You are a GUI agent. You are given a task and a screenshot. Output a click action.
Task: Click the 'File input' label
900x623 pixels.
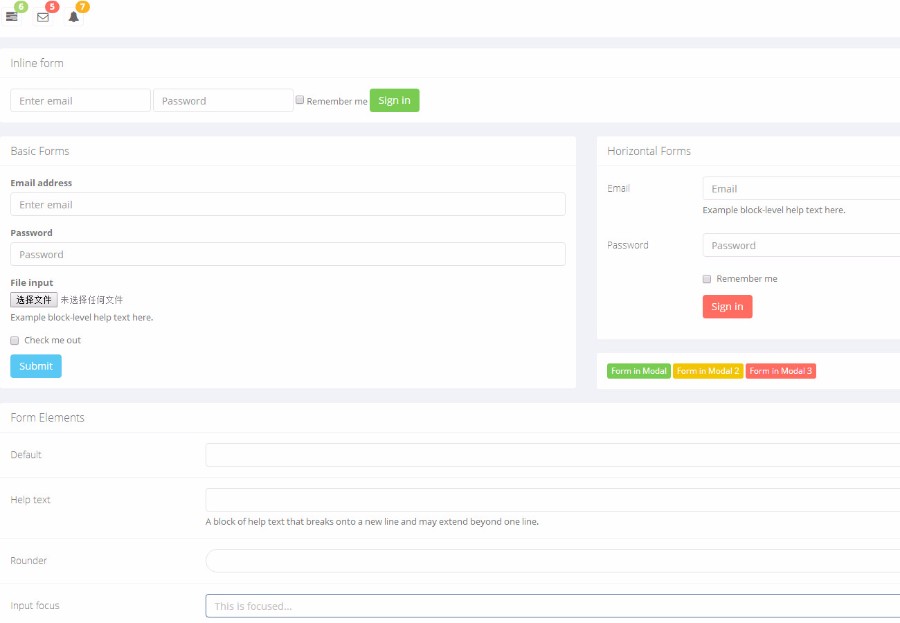[x=32, y=283]
